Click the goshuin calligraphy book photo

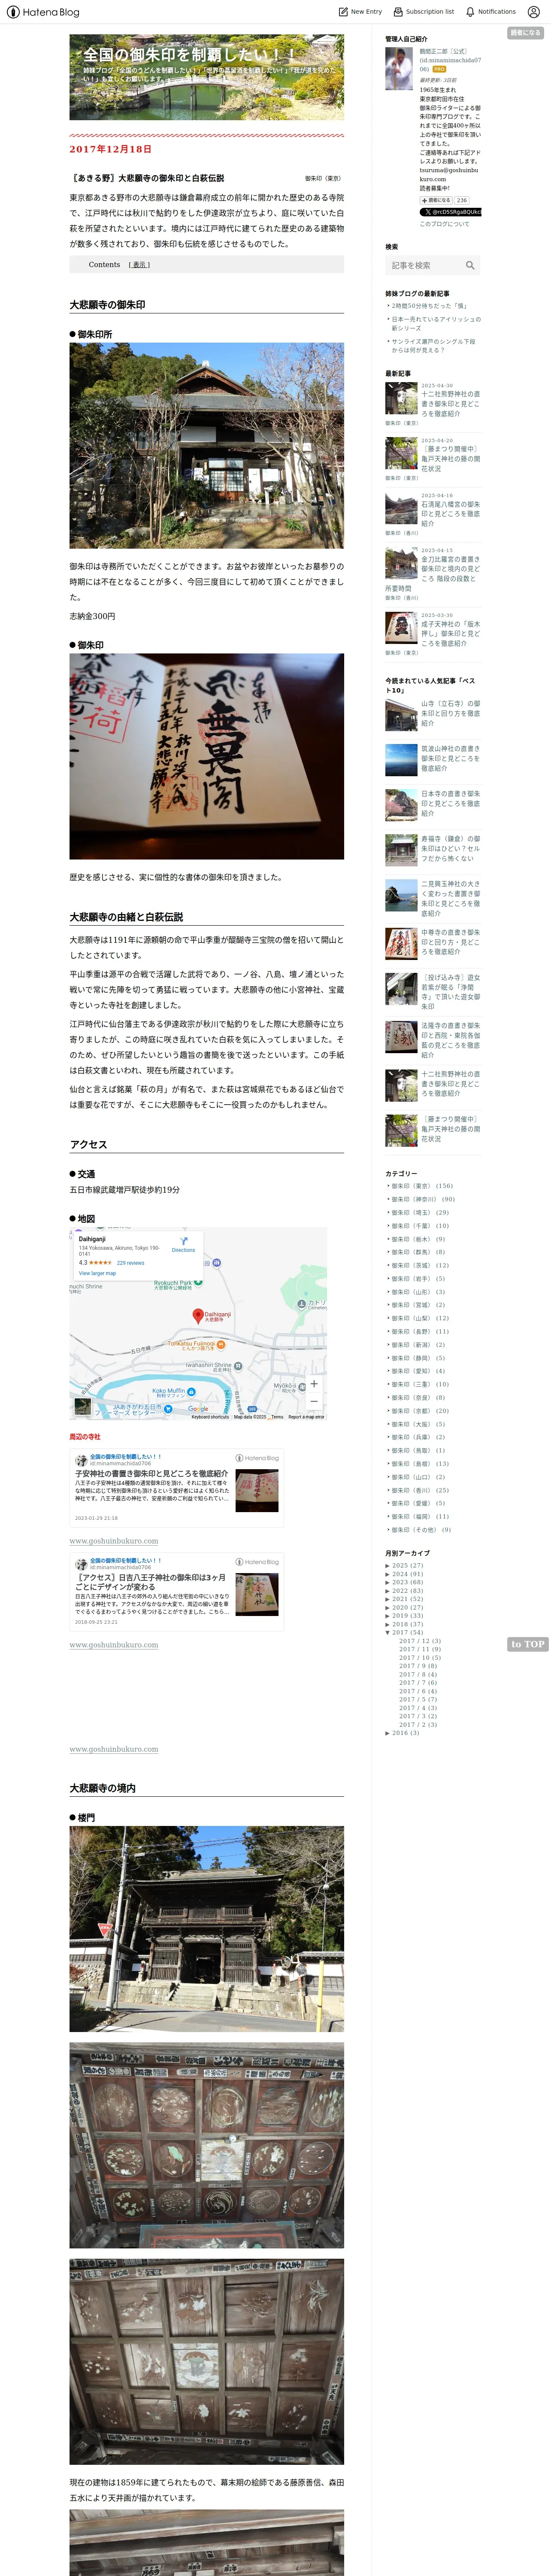click(x=206, y=756)
